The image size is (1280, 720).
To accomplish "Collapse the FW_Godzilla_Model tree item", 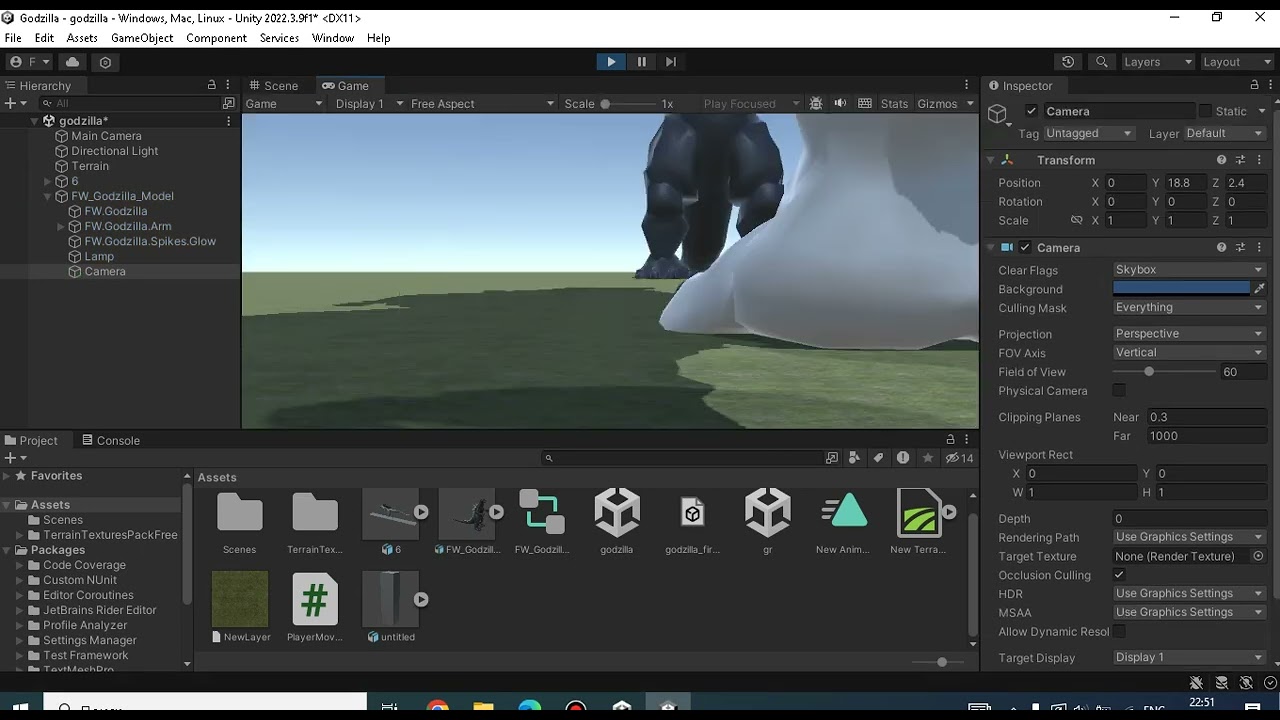I will [47, 196].
